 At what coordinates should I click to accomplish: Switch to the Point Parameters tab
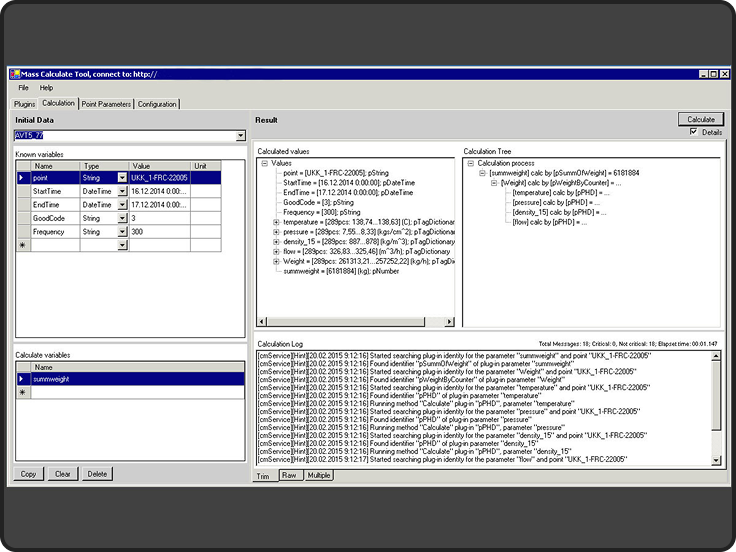(x=106, y=104)
